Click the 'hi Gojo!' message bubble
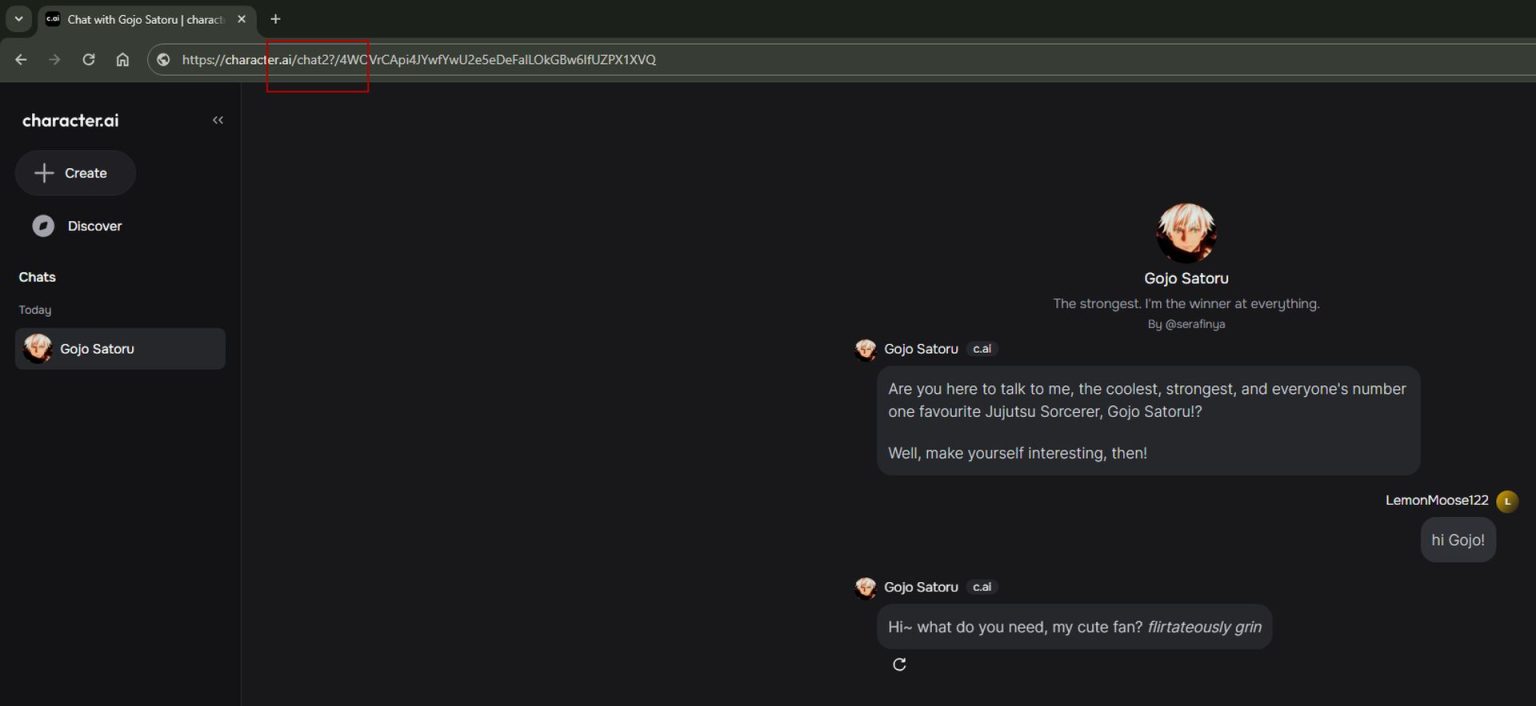The image size is (1536, 706). [1458, 540]
